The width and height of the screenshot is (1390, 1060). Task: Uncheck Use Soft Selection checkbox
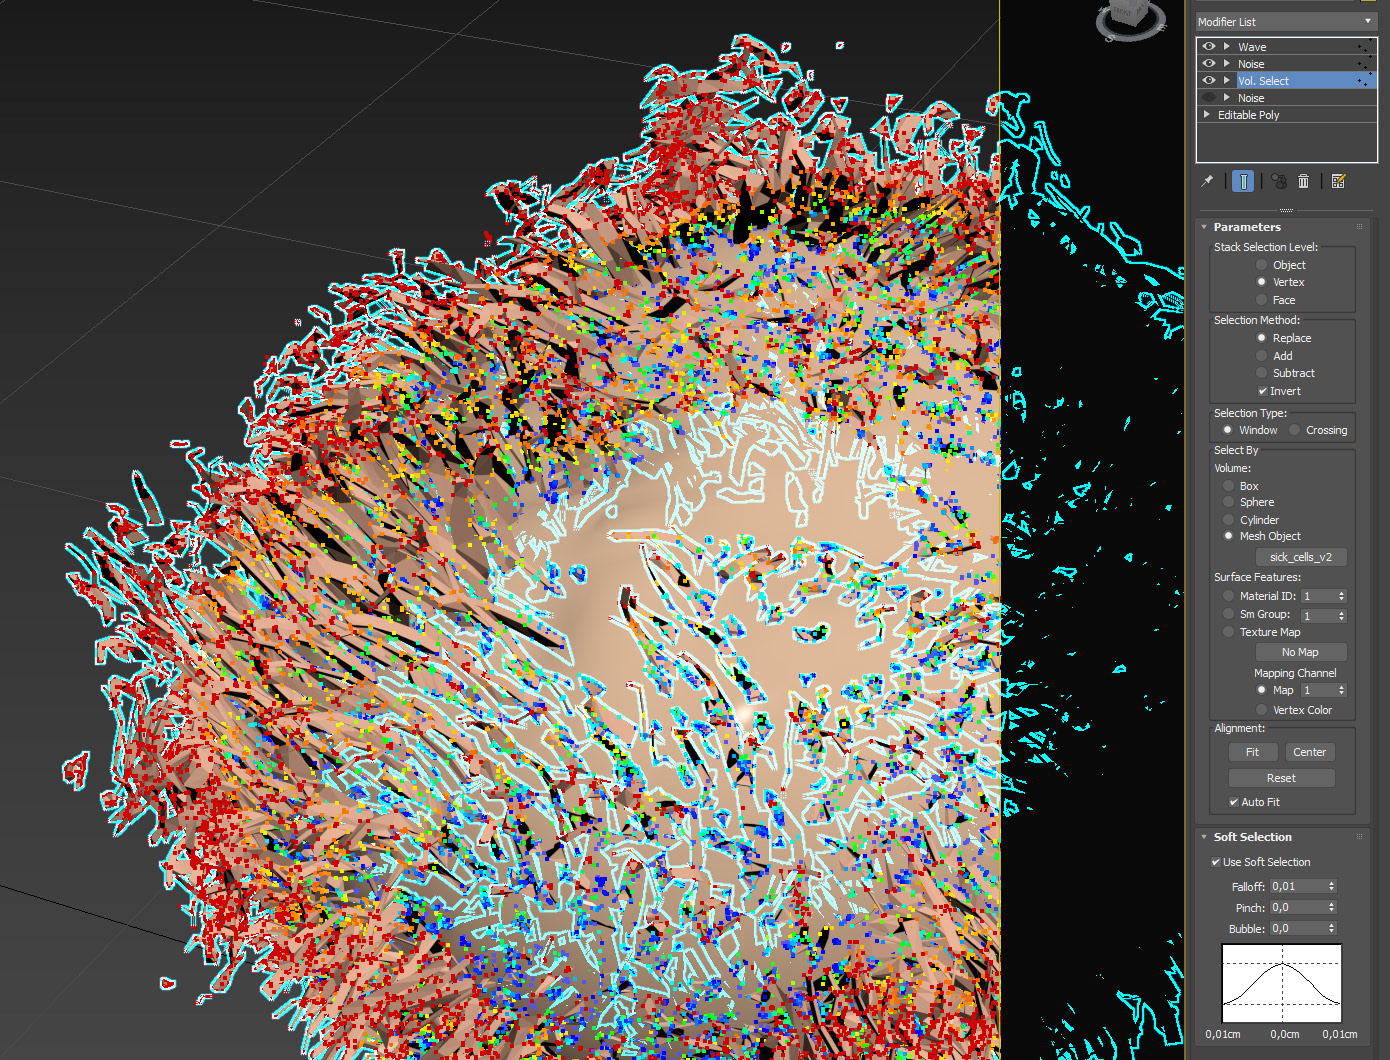tap(1216, 862)
